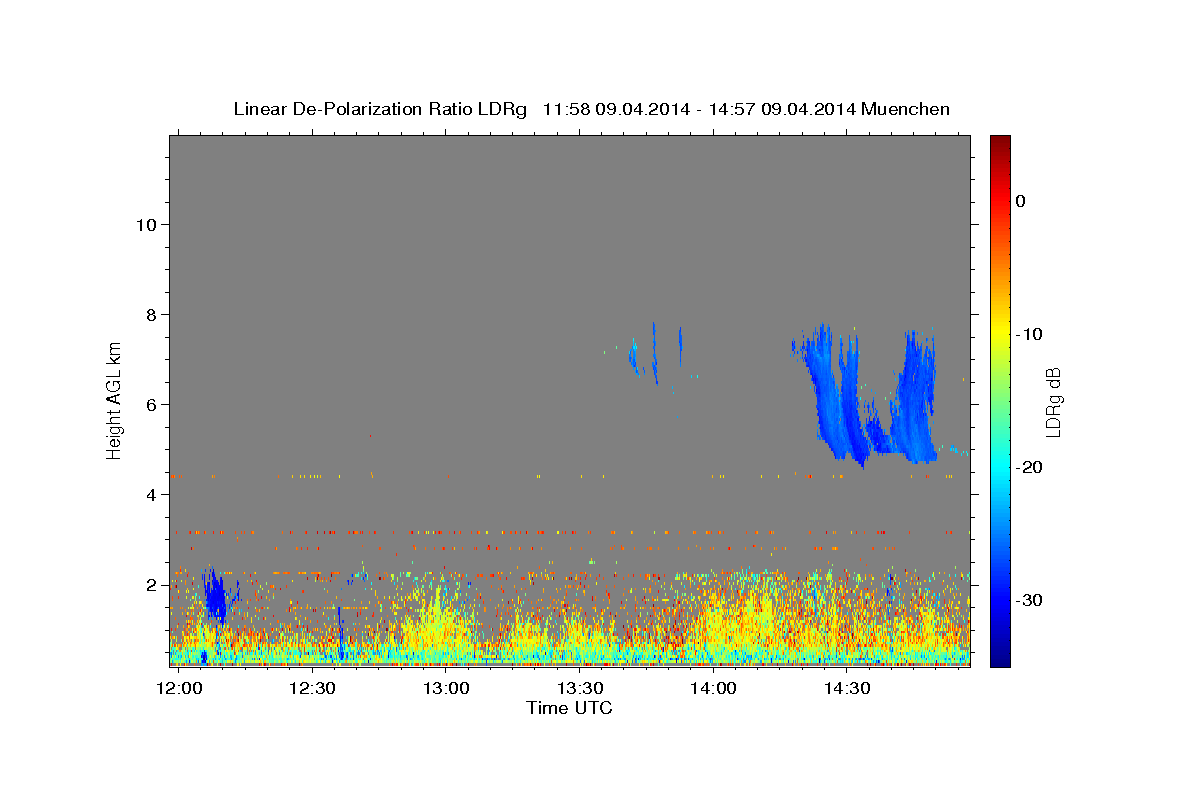The width and height of the screenshot is (1200, 800).
Task: Click the height tick label 2
Action: point(152,584)
